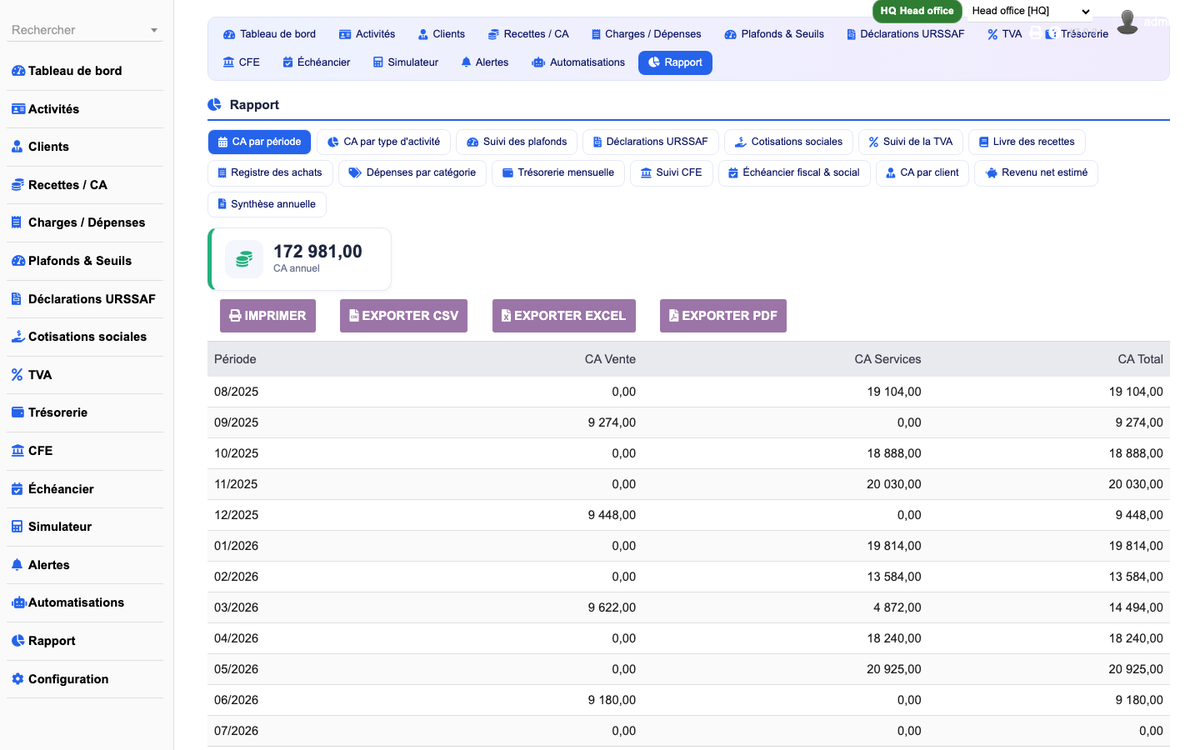Click the HQ Head office badge
The width and height of the screenshot is (1200, 750).
(917, 11)
